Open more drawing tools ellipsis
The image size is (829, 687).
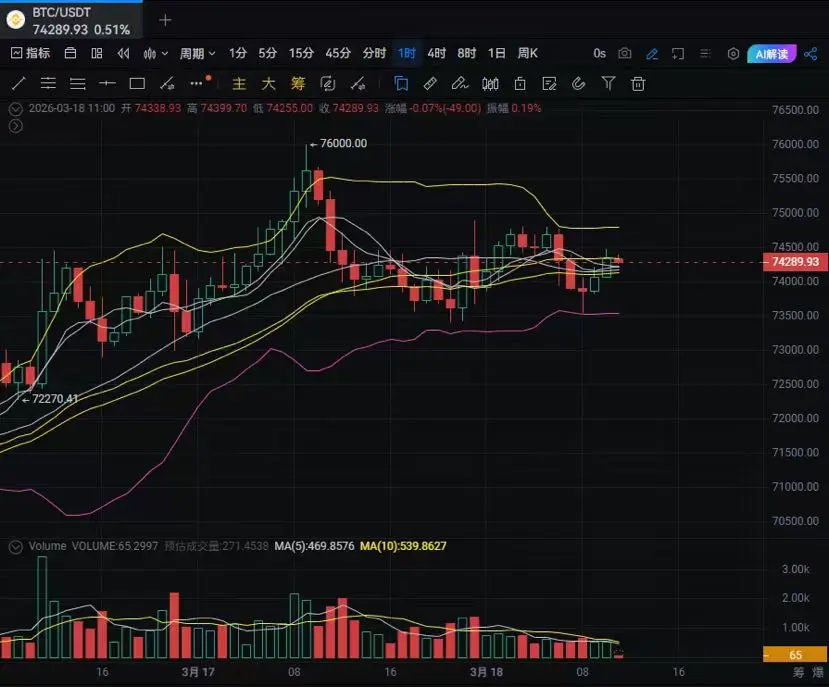[197, 83]
